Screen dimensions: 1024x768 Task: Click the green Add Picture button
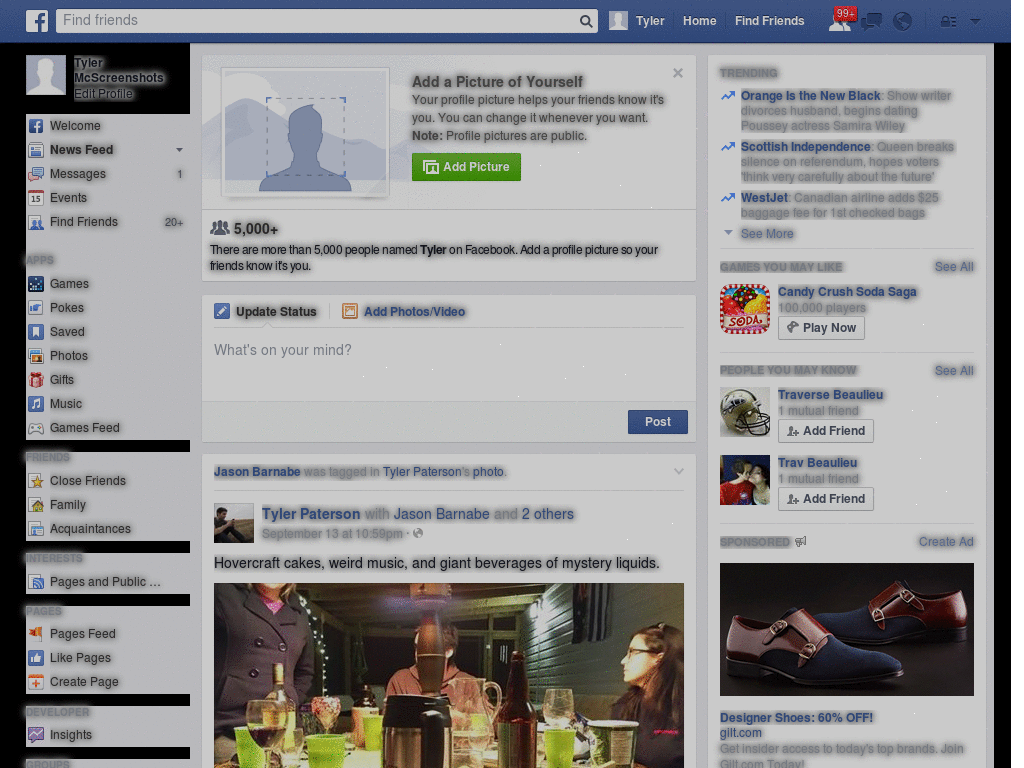(x=466, y=167)
